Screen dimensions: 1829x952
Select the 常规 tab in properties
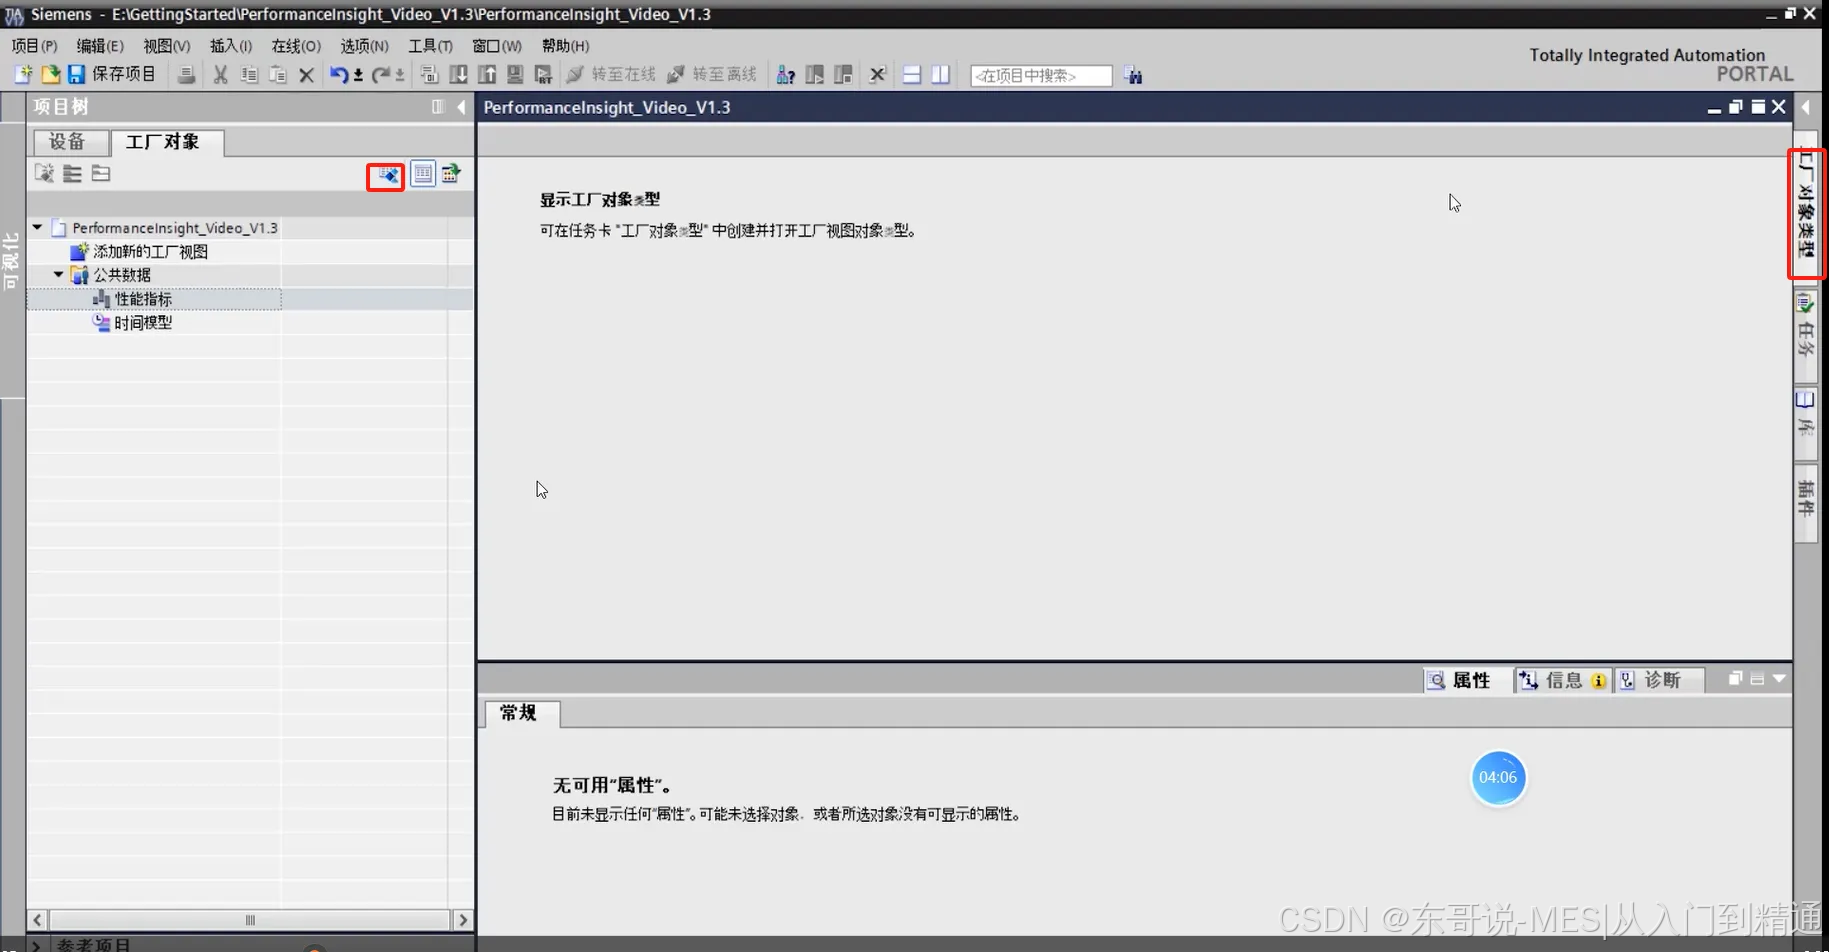pyautogui.click(x=520, y=713)
